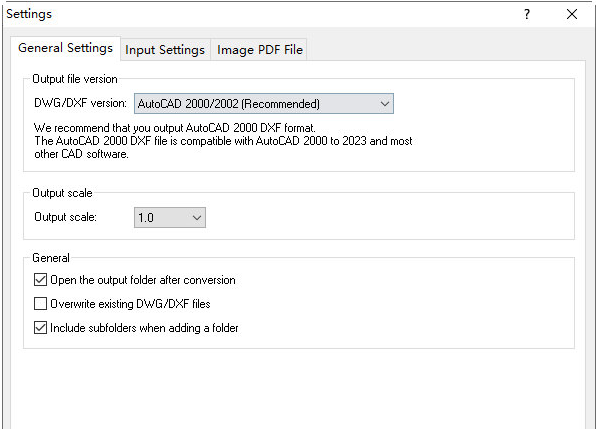
Task: Click the question mark help icon
Action: [527, 14]
